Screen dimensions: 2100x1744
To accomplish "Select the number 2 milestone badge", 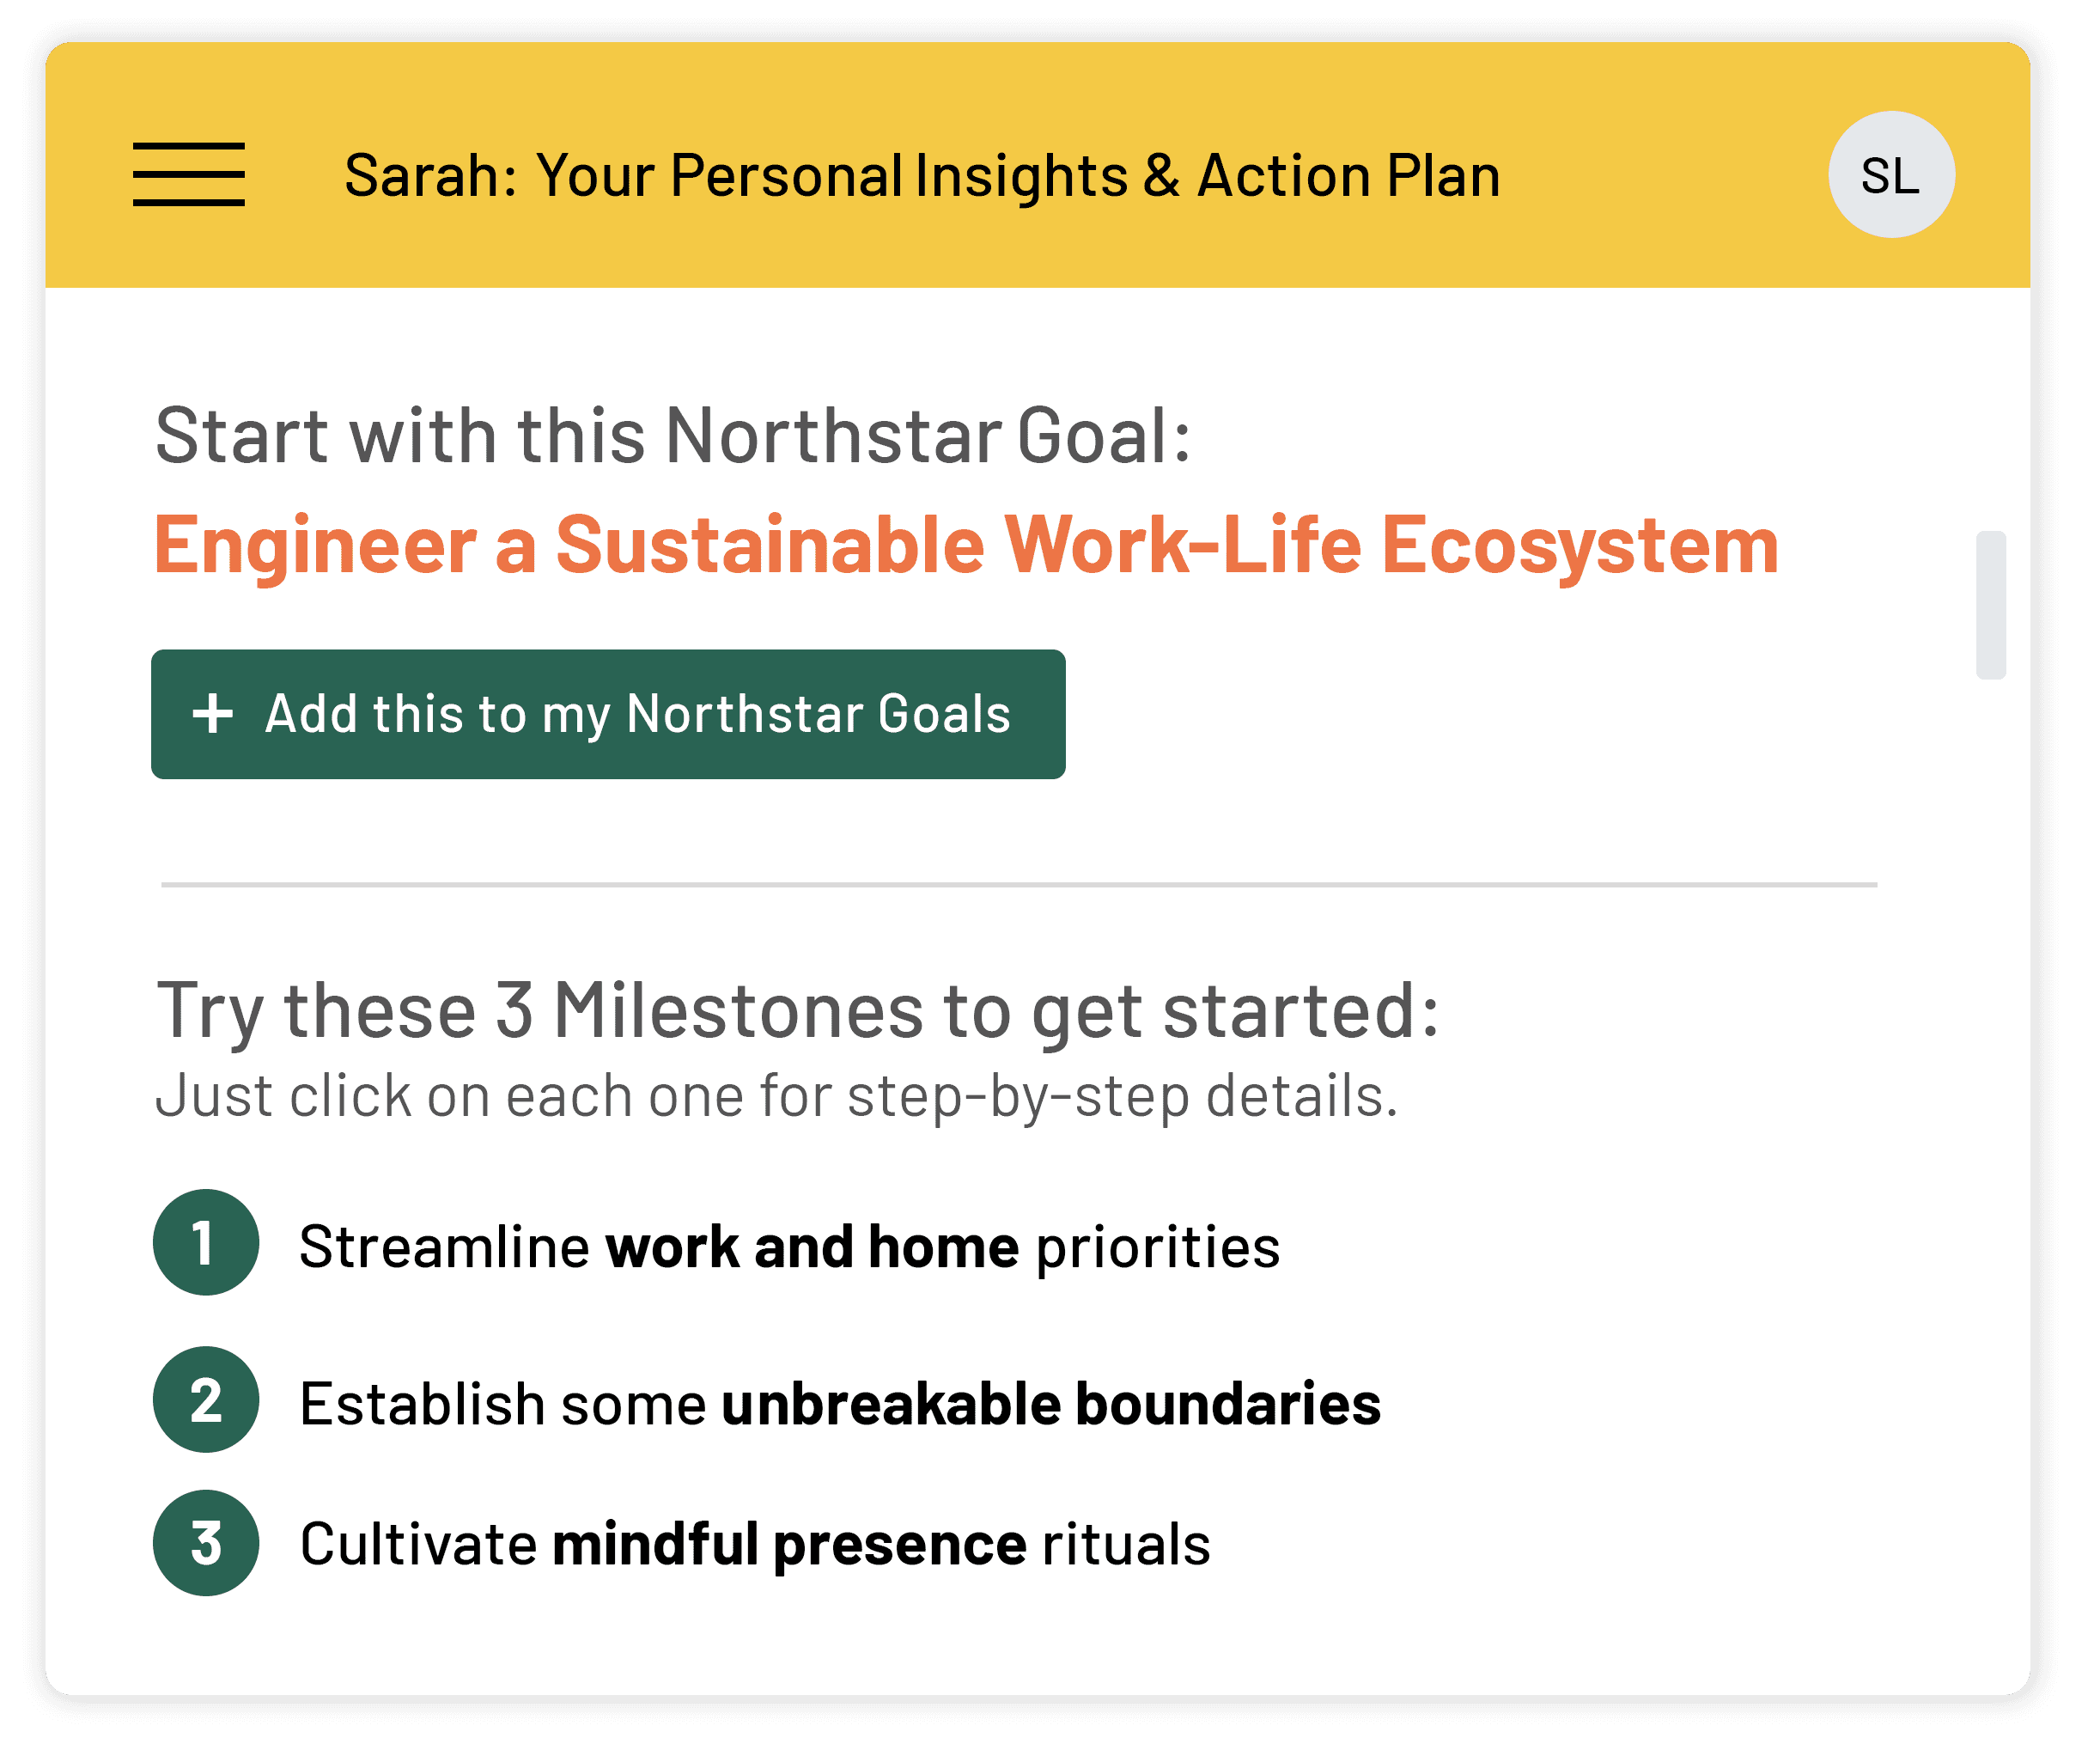I will point(206,1400).
